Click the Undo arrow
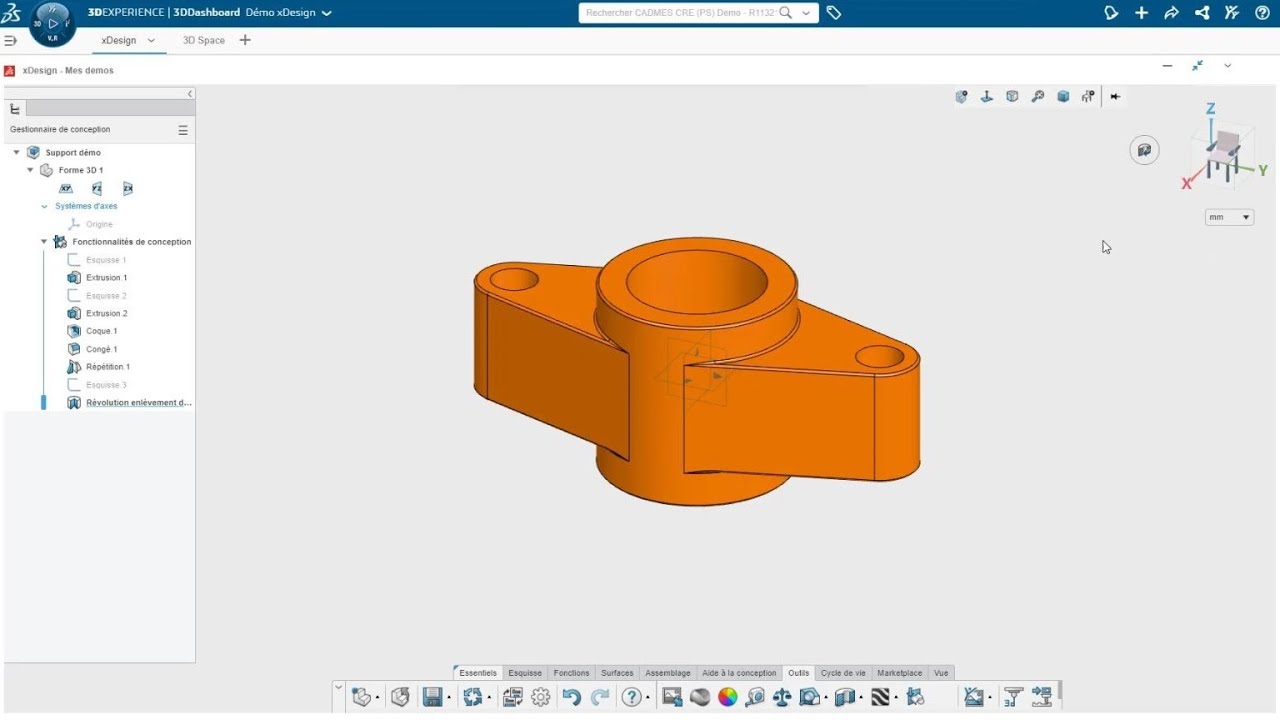 (571, 697)
